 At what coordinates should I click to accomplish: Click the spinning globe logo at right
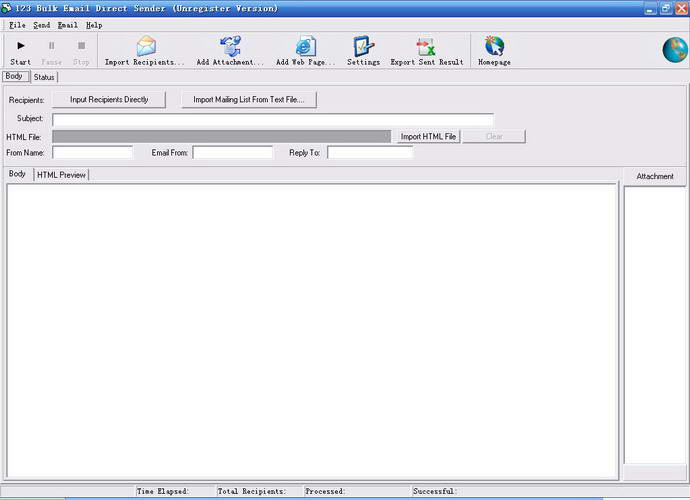[675, 50]
